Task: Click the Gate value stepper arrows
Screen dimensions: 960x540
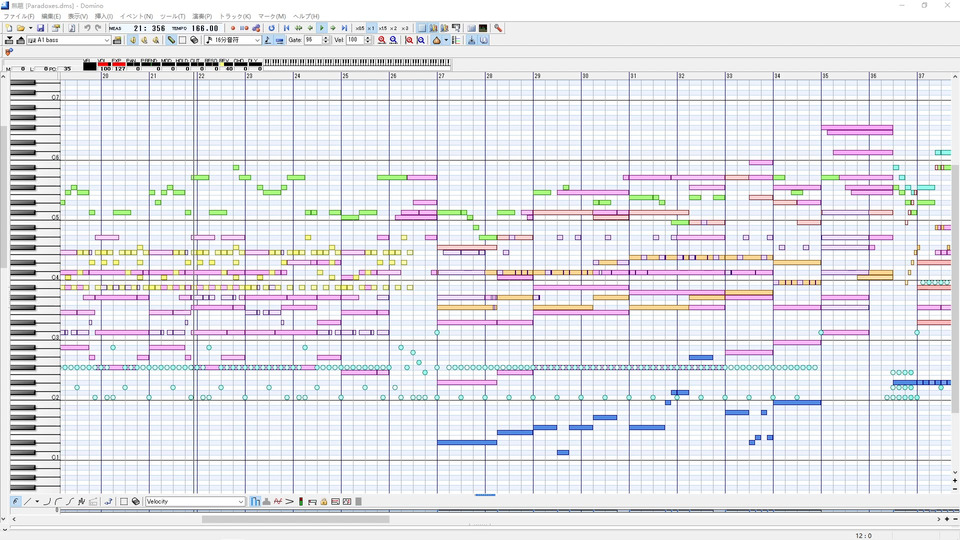Action: (x=326, y=40)
